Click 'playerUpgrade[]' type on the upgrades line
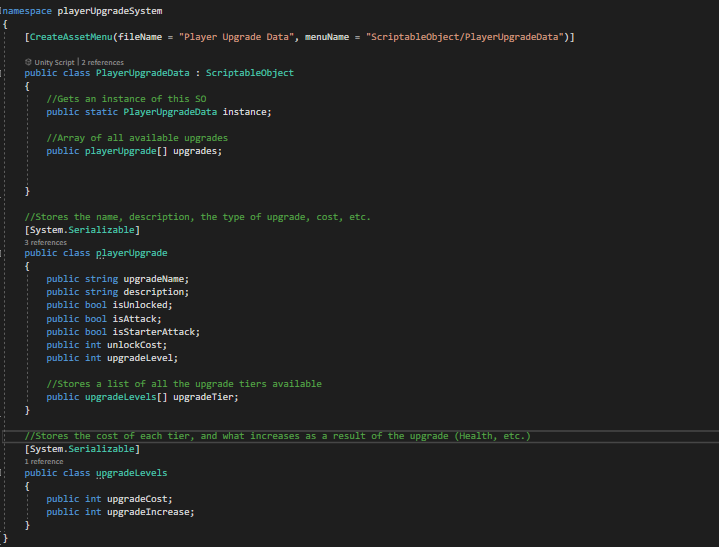The width and height of the screenshot is (719, 547). click(x=126, y=151)
